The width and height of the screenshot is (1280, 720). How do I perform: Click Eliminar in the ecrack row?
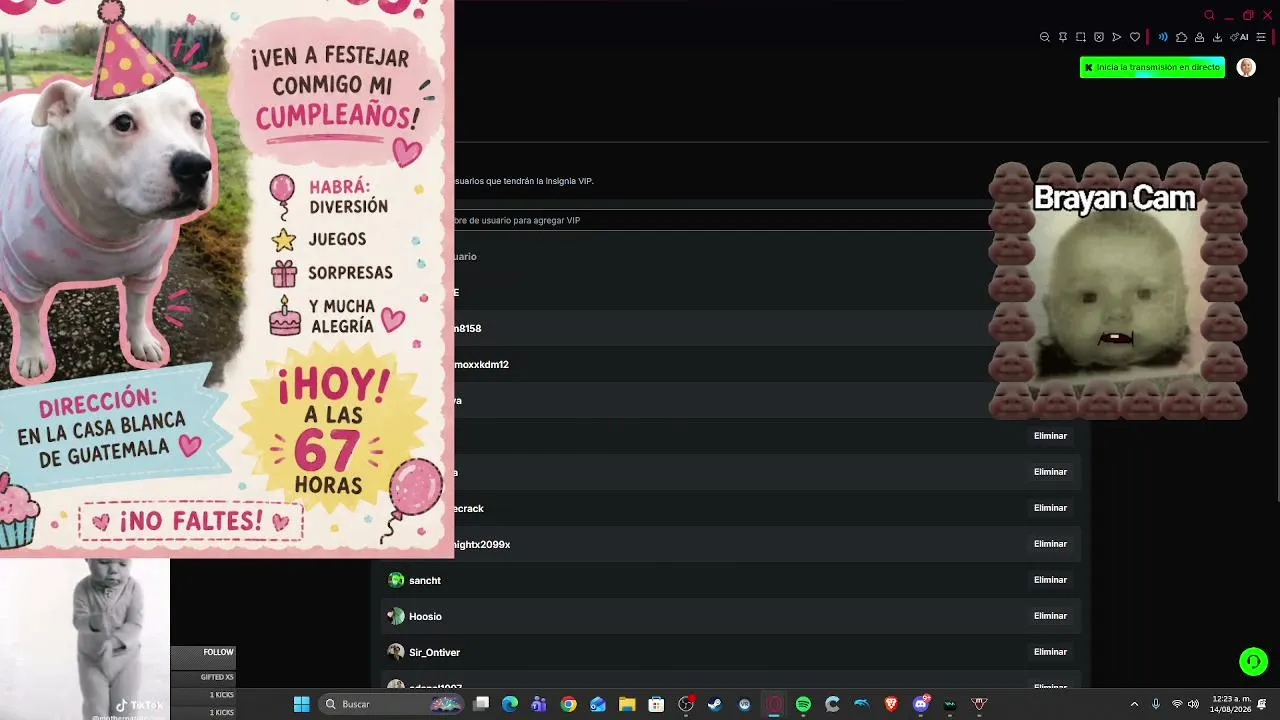(x=1050, y=508)
